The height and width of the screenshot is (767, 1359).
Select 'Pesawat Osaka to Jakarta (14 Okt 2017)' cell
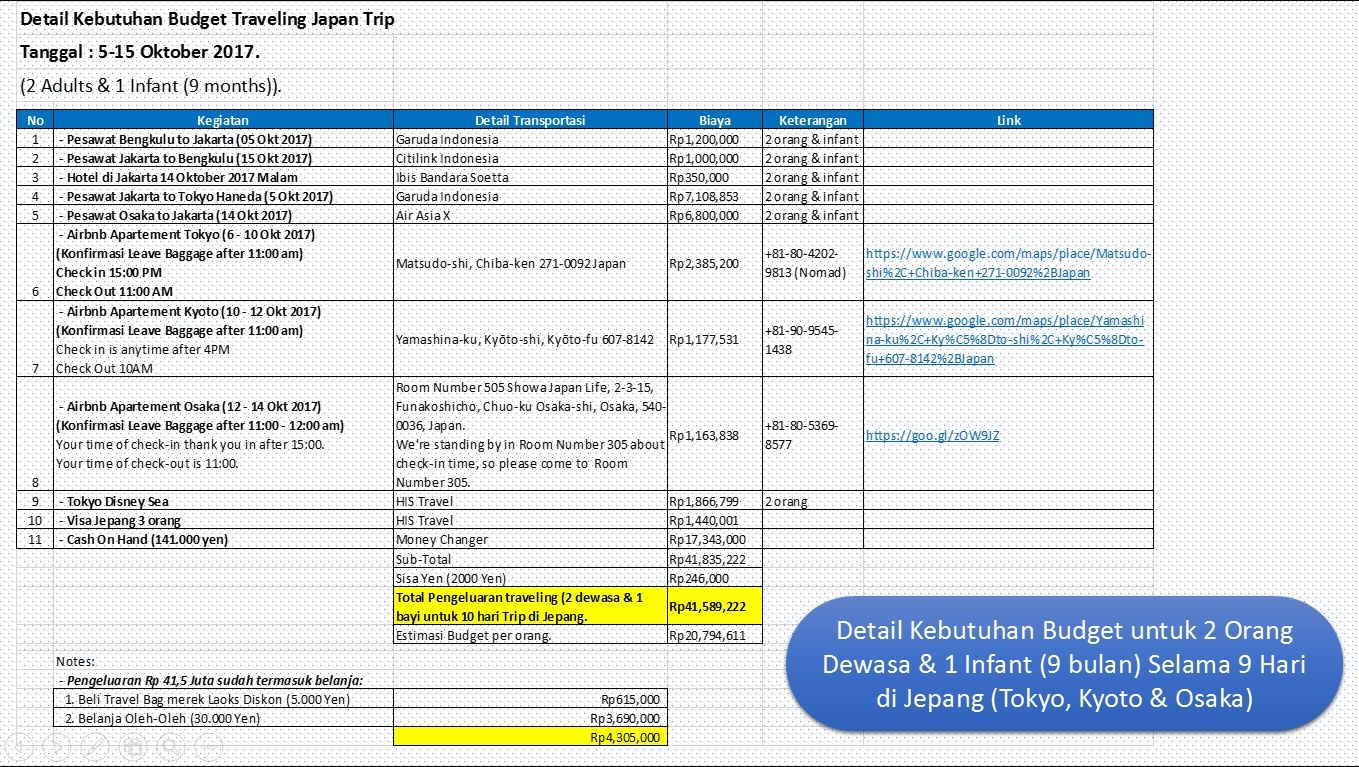(x=224, y=215)
